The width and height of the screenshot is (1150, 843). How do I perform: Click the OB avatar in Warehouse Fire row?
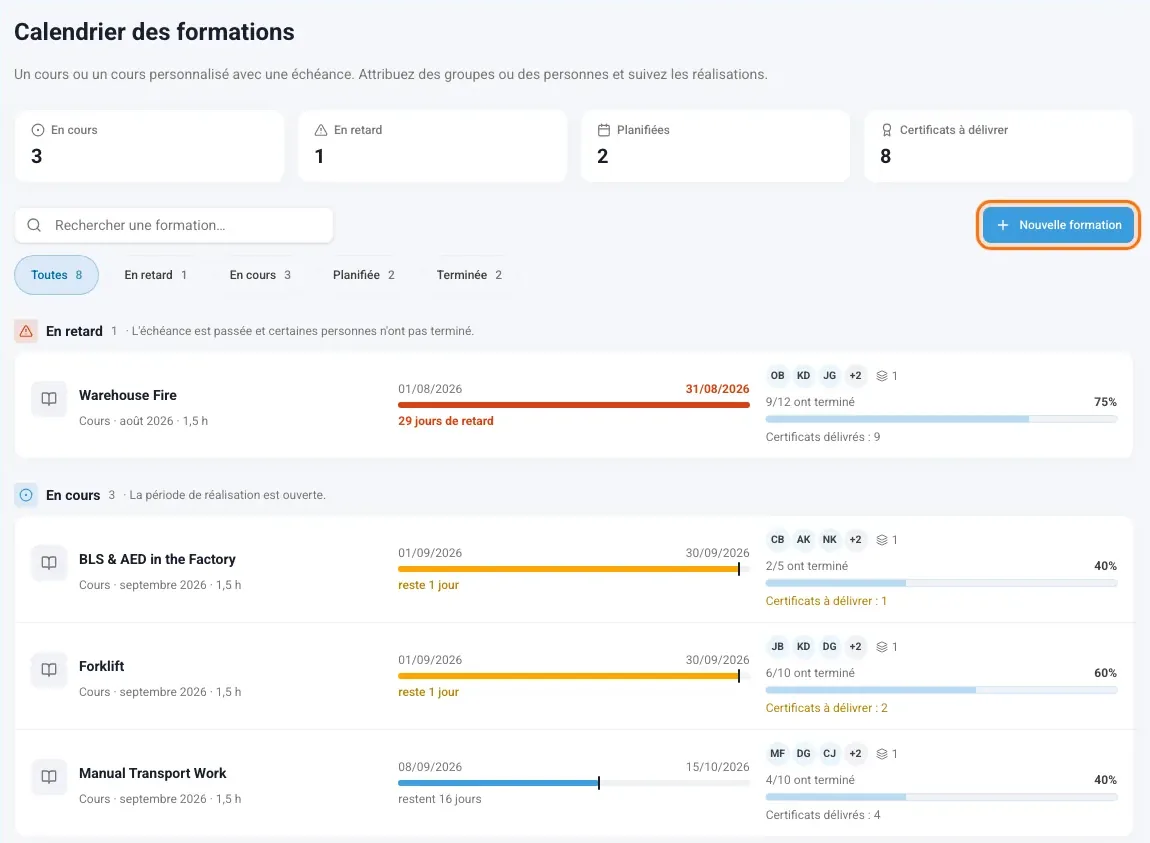777,376
